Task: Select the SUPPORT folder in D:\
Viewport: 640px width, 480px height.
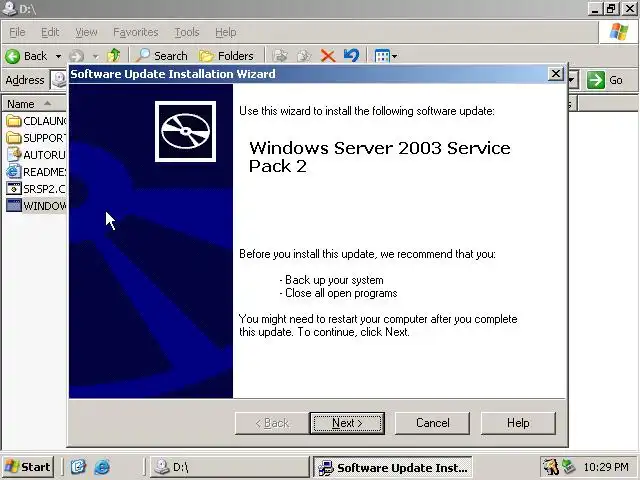Action: pos(37,138)
